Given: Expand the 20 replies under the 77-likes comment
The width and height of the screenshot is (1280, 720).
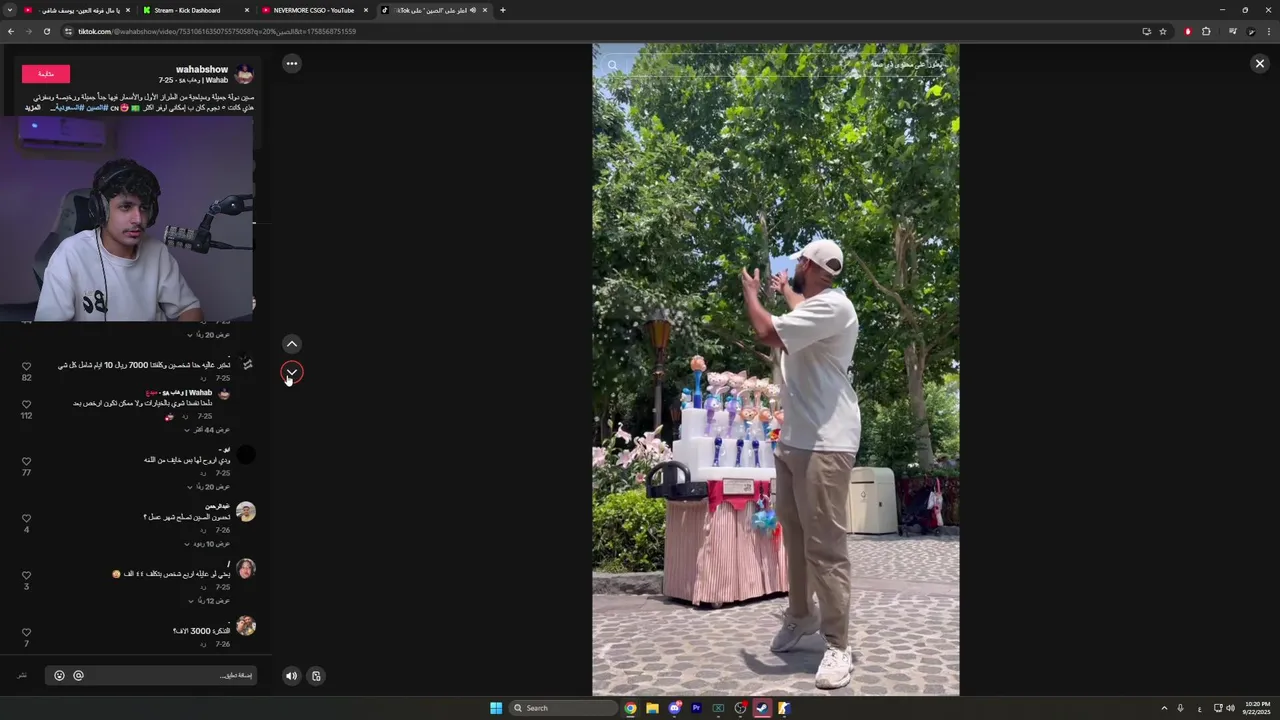Looking at the screenshot, I should tap(207, 487).
